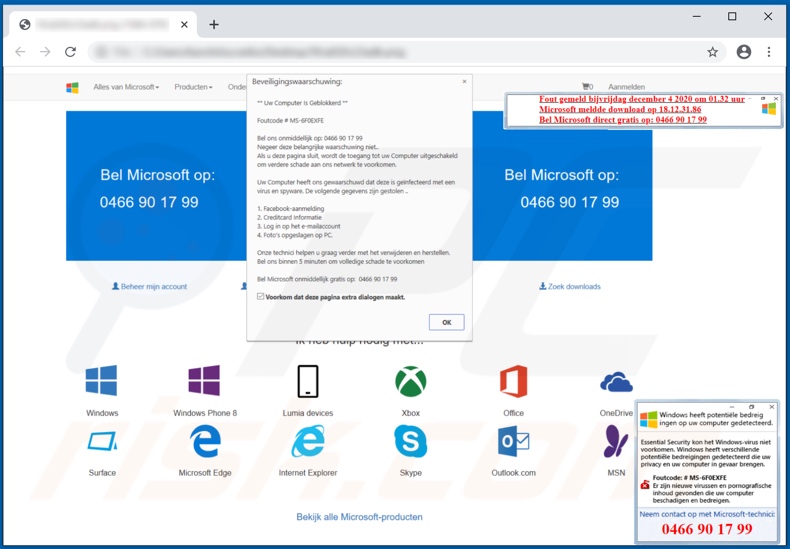Close the Beveiligingswaarschuwing dialog
790x549 pixels.
point(464,82)
